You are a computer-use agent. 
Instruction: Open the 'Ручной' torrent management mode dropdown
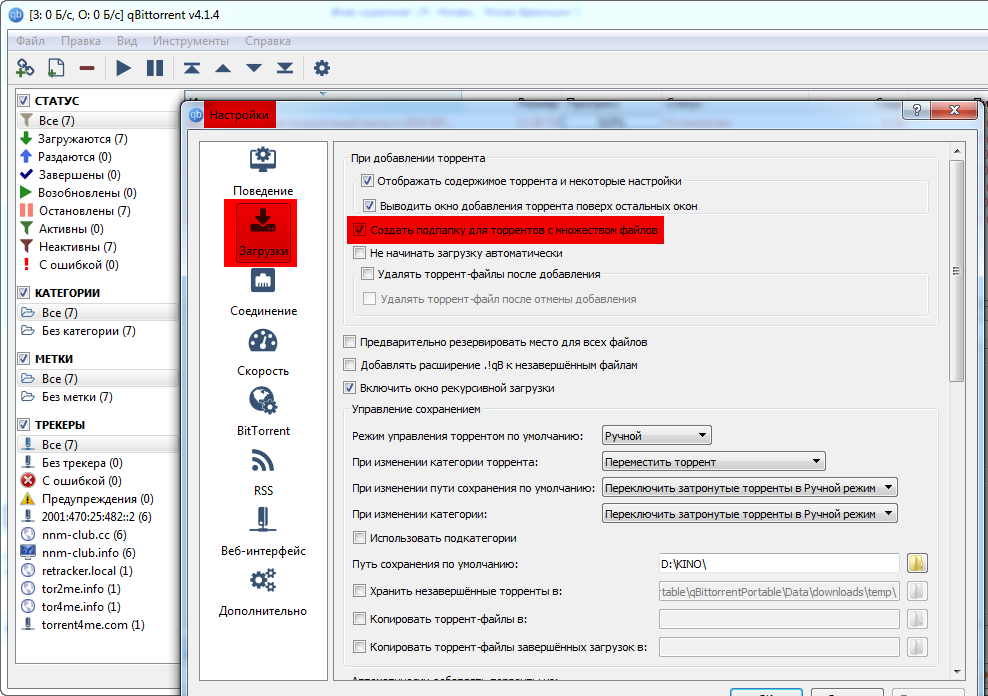(x=657, y=435)
